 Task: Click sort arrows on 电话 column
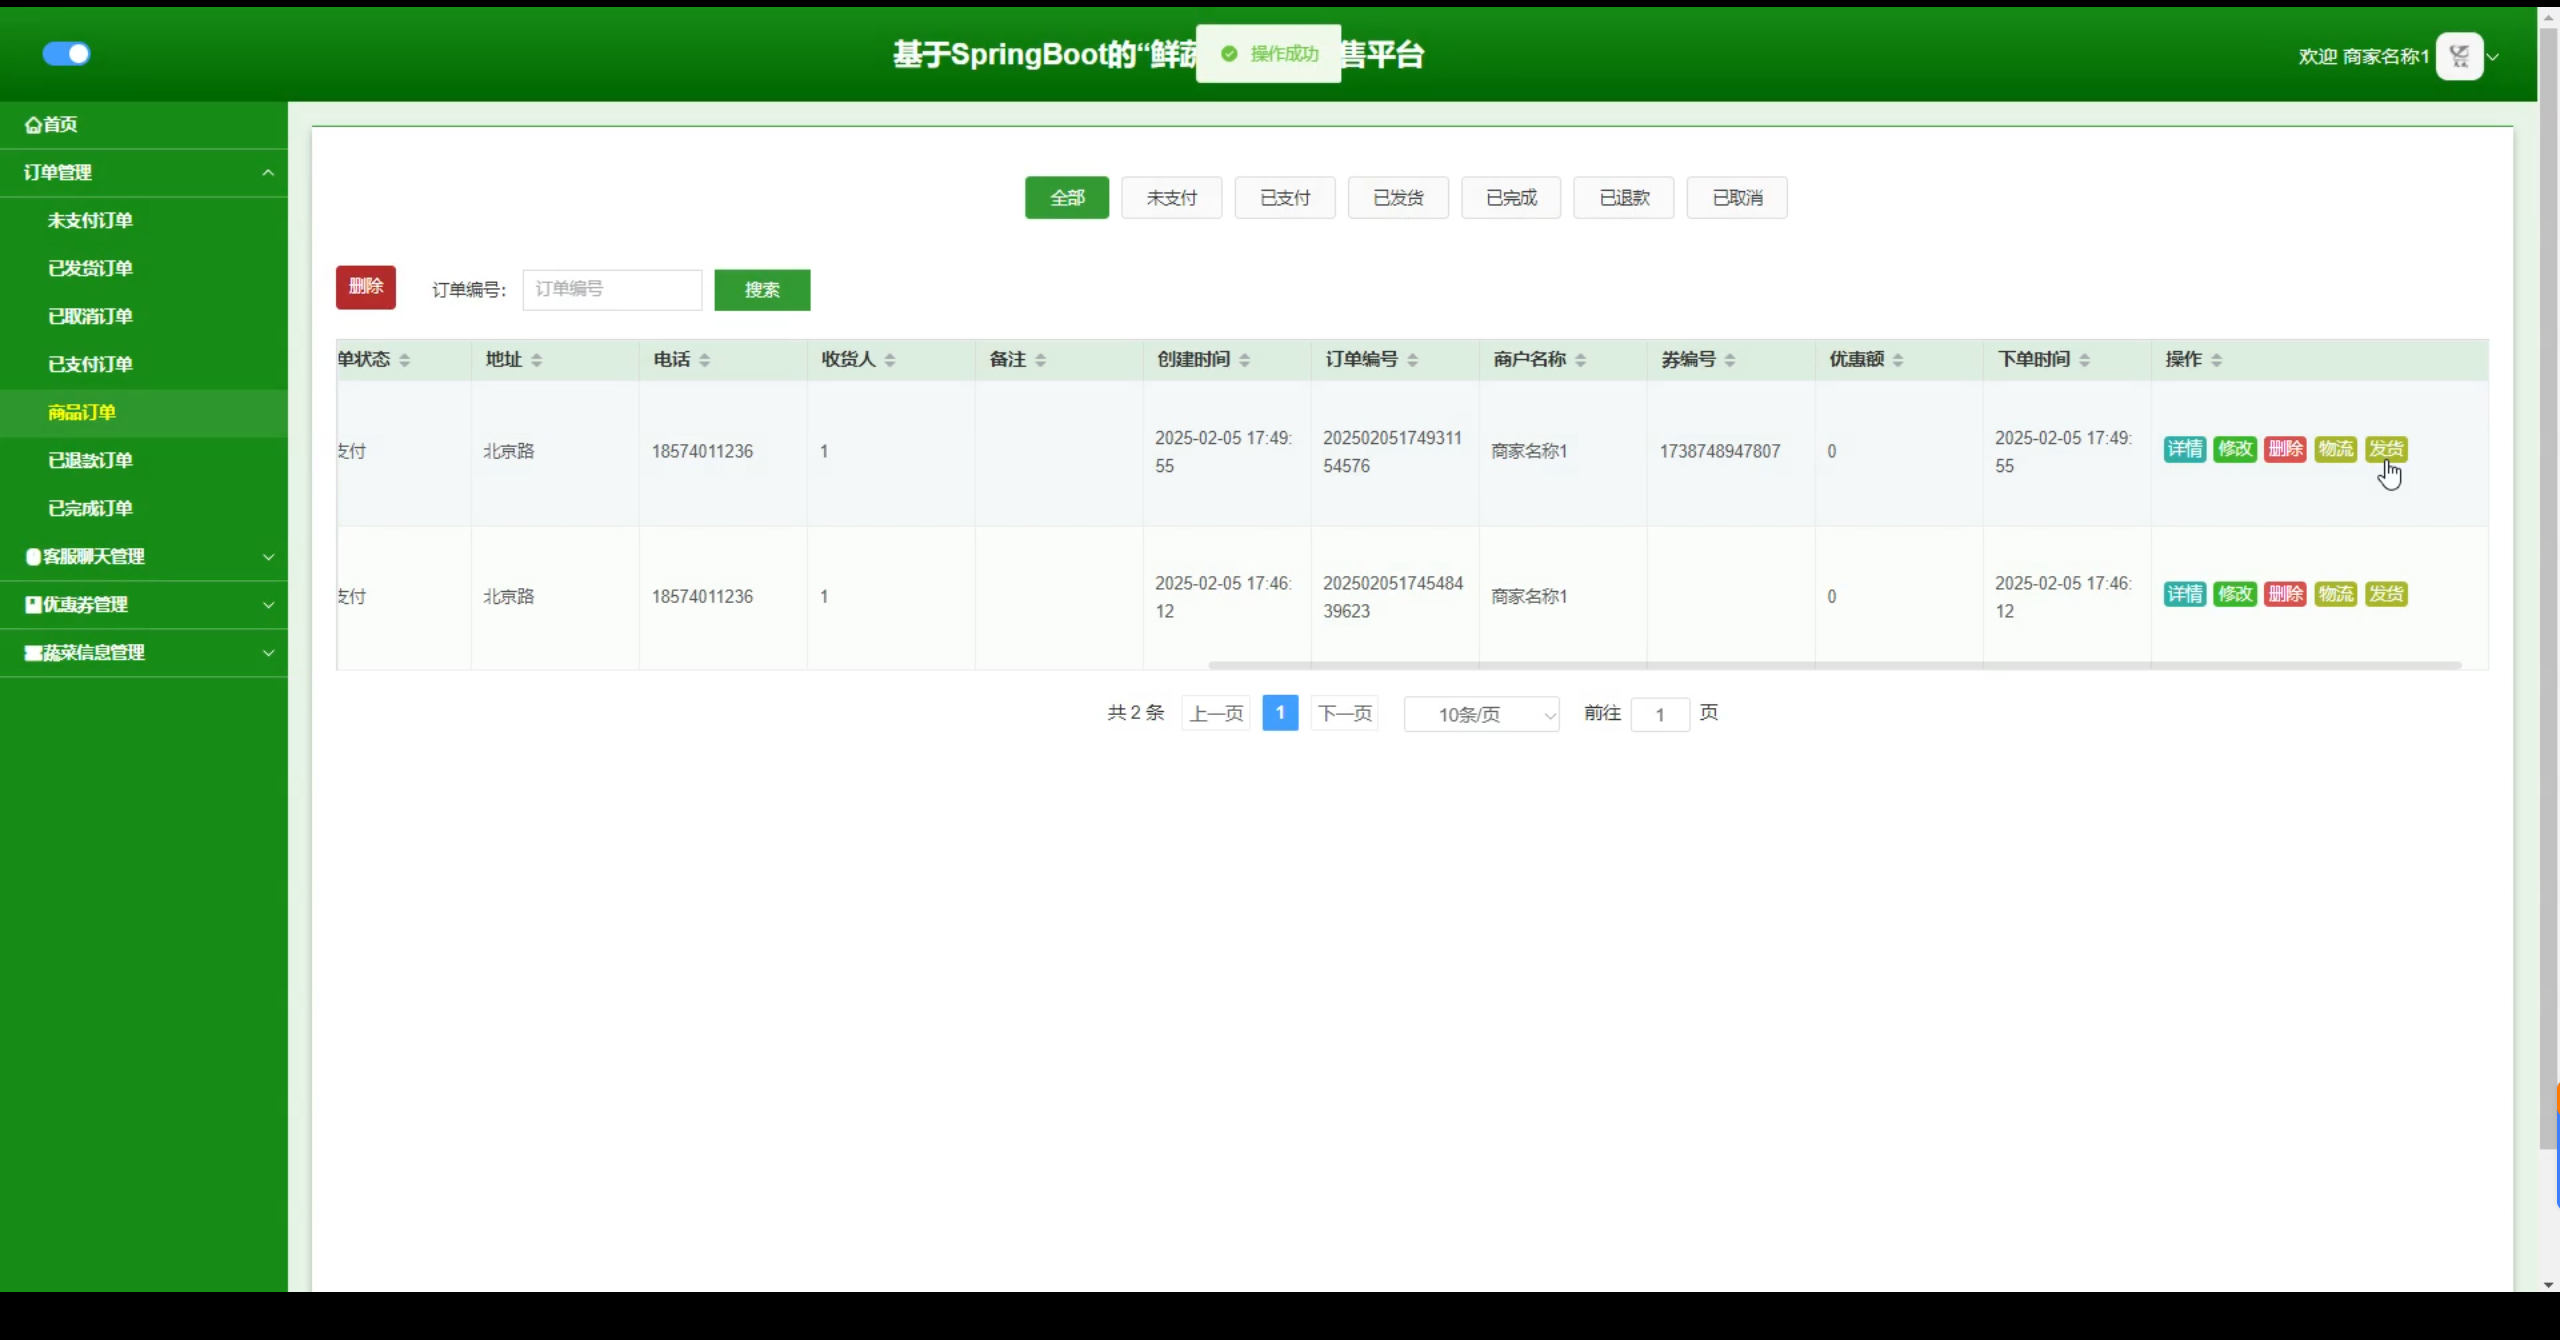(705, 360)
